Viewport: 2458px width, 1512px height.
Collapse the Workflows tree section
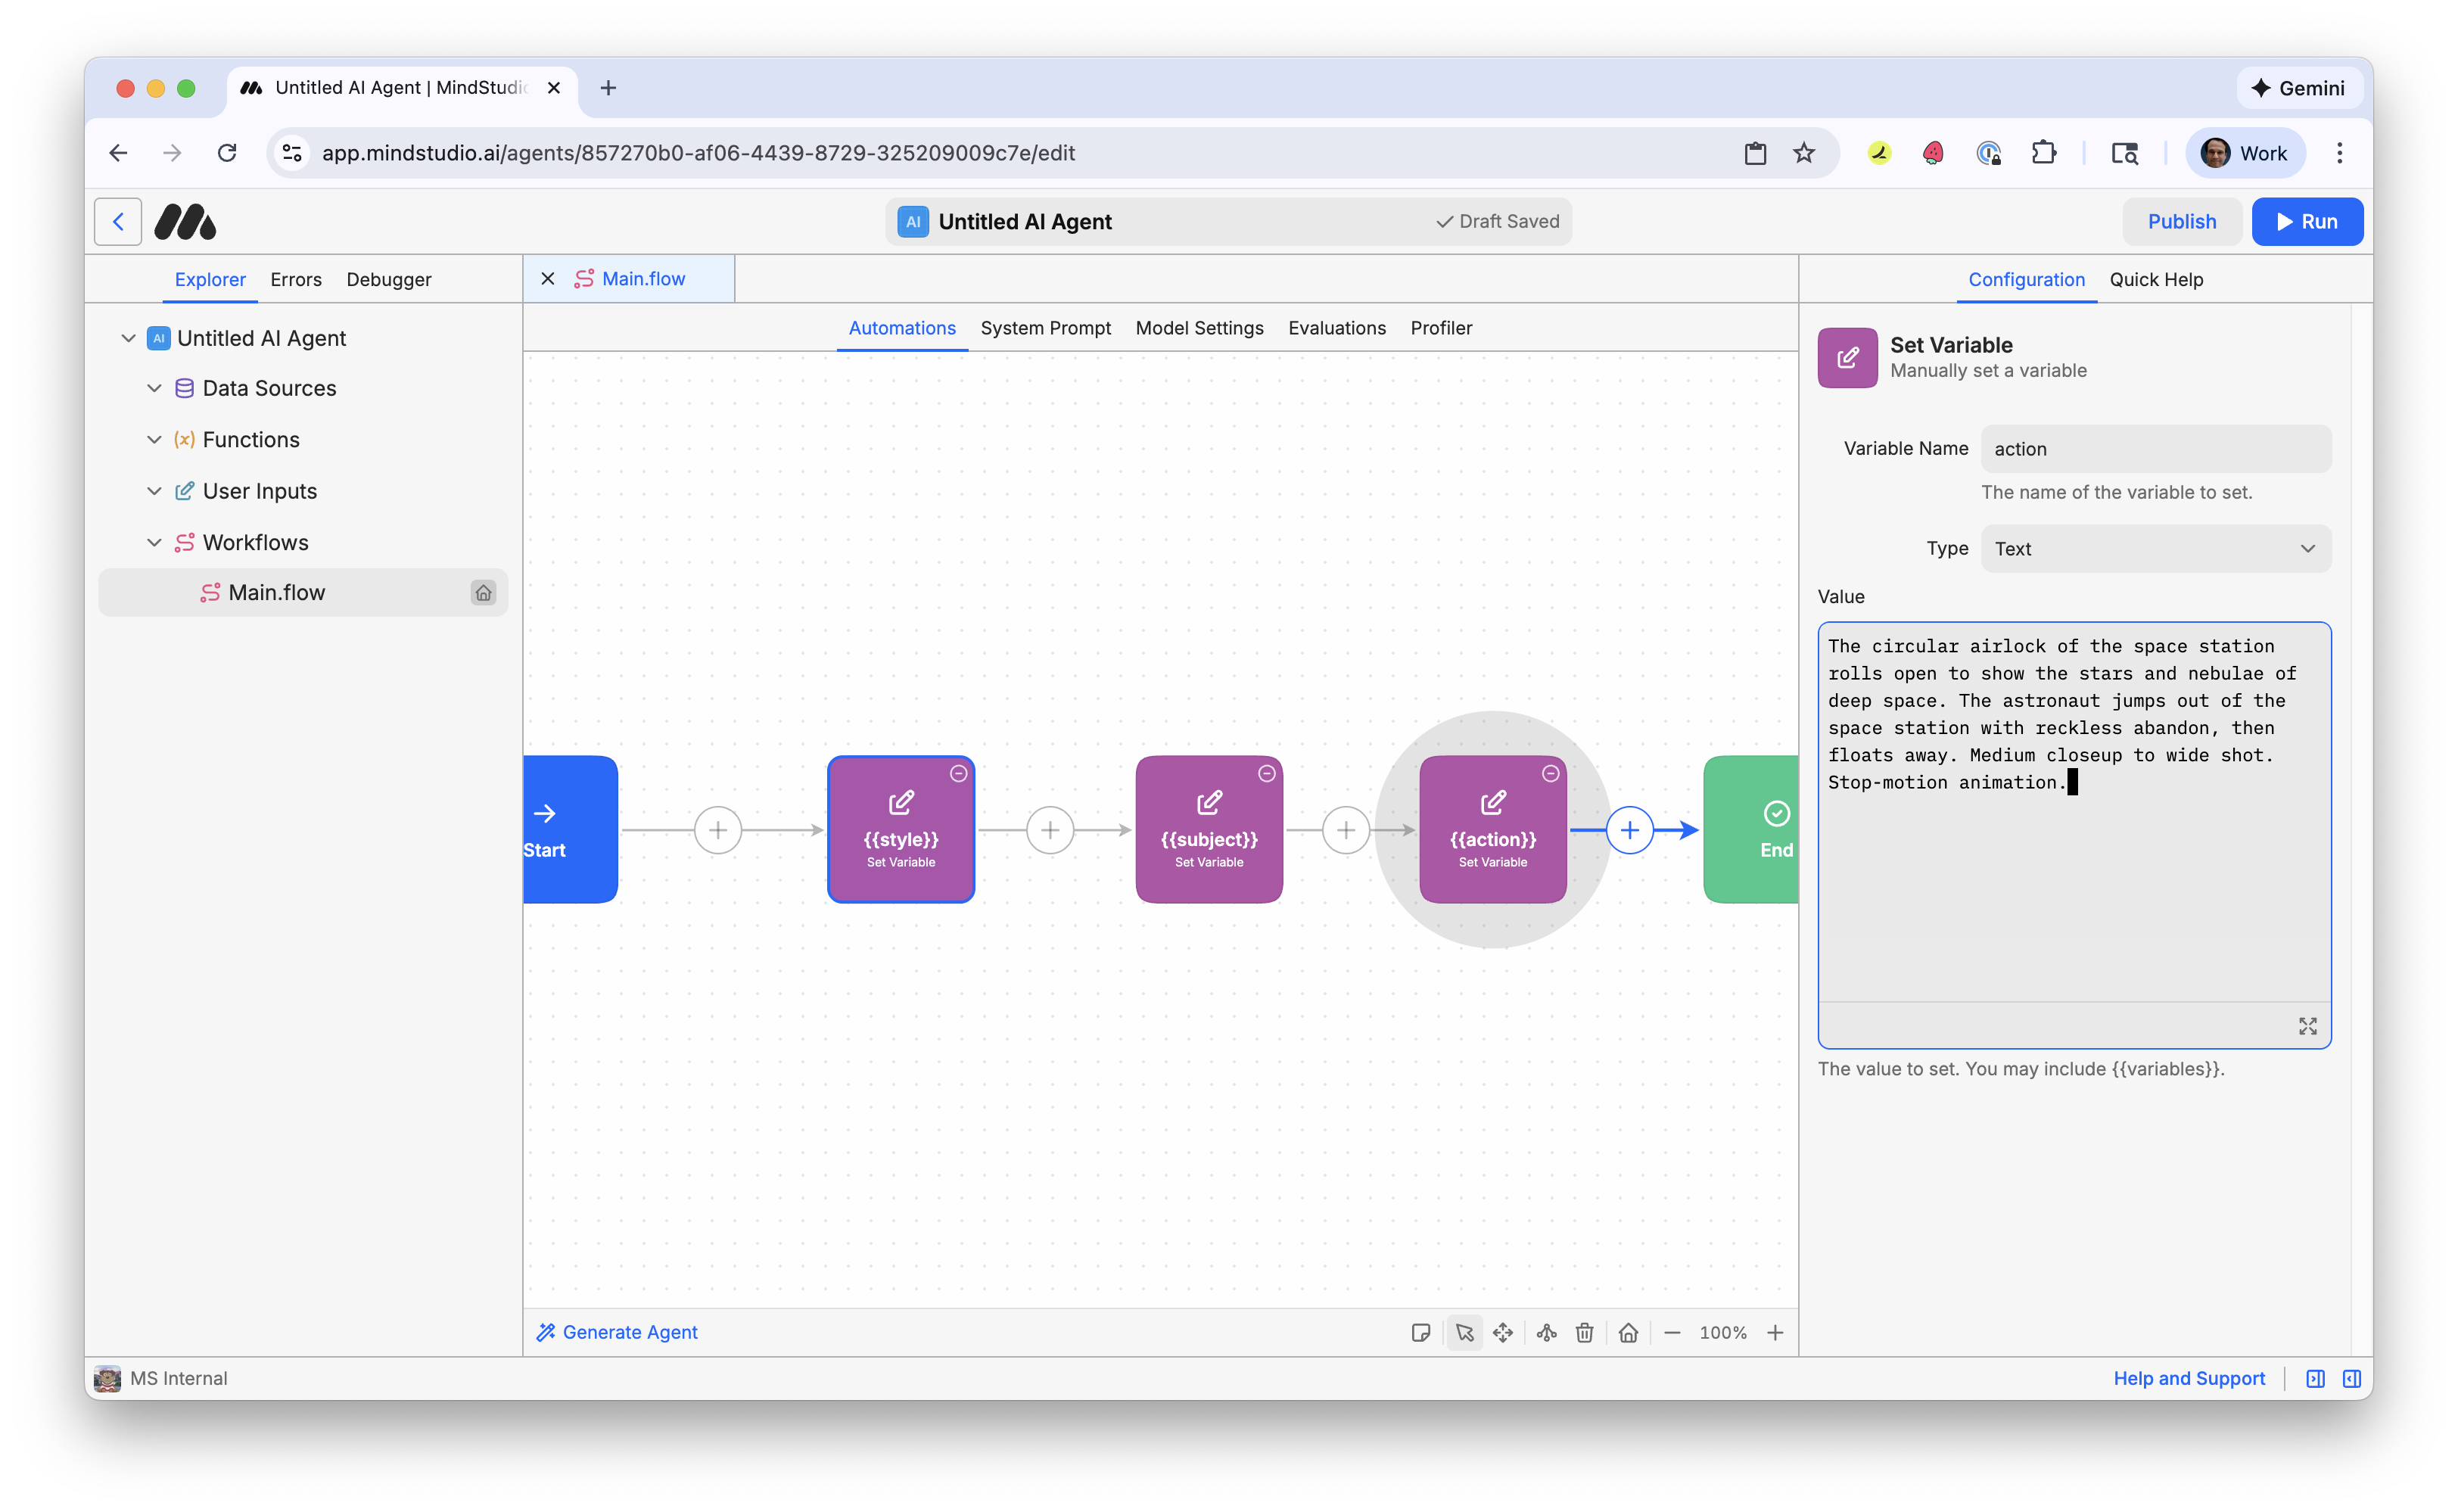[x=154, y=543]
